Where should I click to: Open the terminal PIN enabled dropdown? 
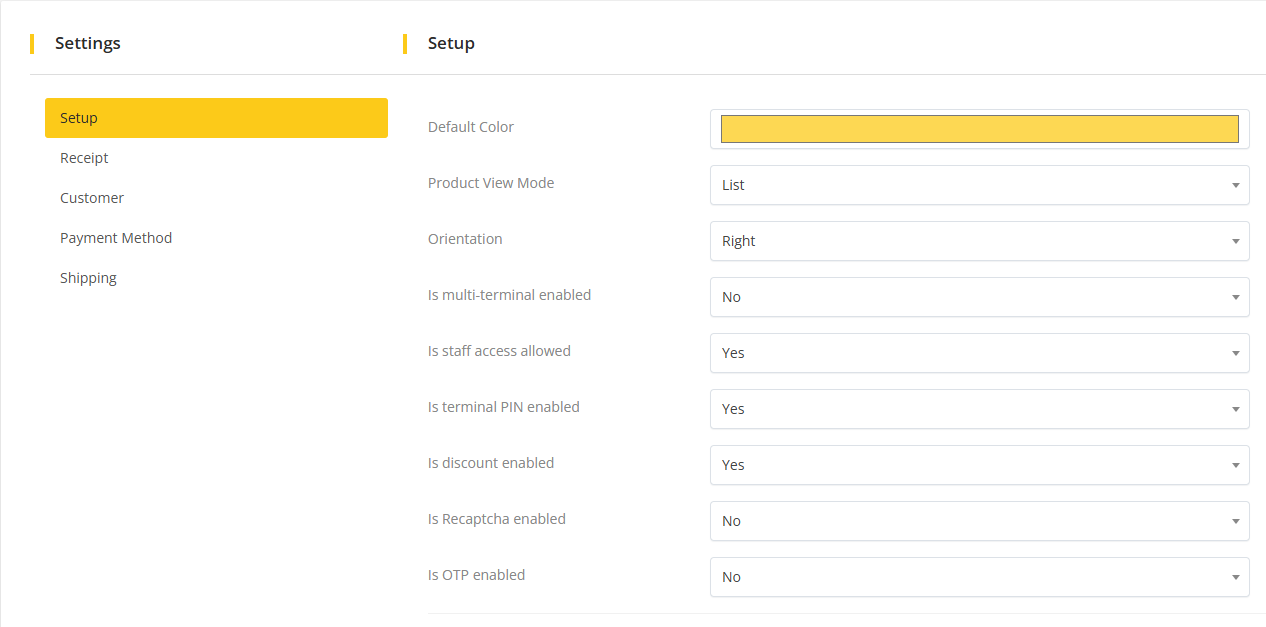click(x=979, y=409)
